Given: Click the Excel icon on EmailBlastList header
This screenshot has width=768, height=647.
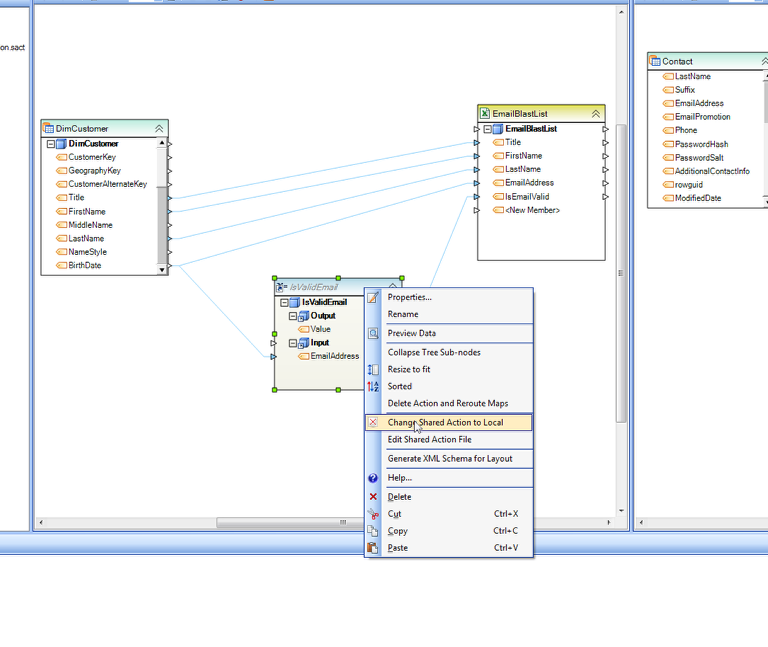Looking at the screenshot, I should (x=485, y=114).
